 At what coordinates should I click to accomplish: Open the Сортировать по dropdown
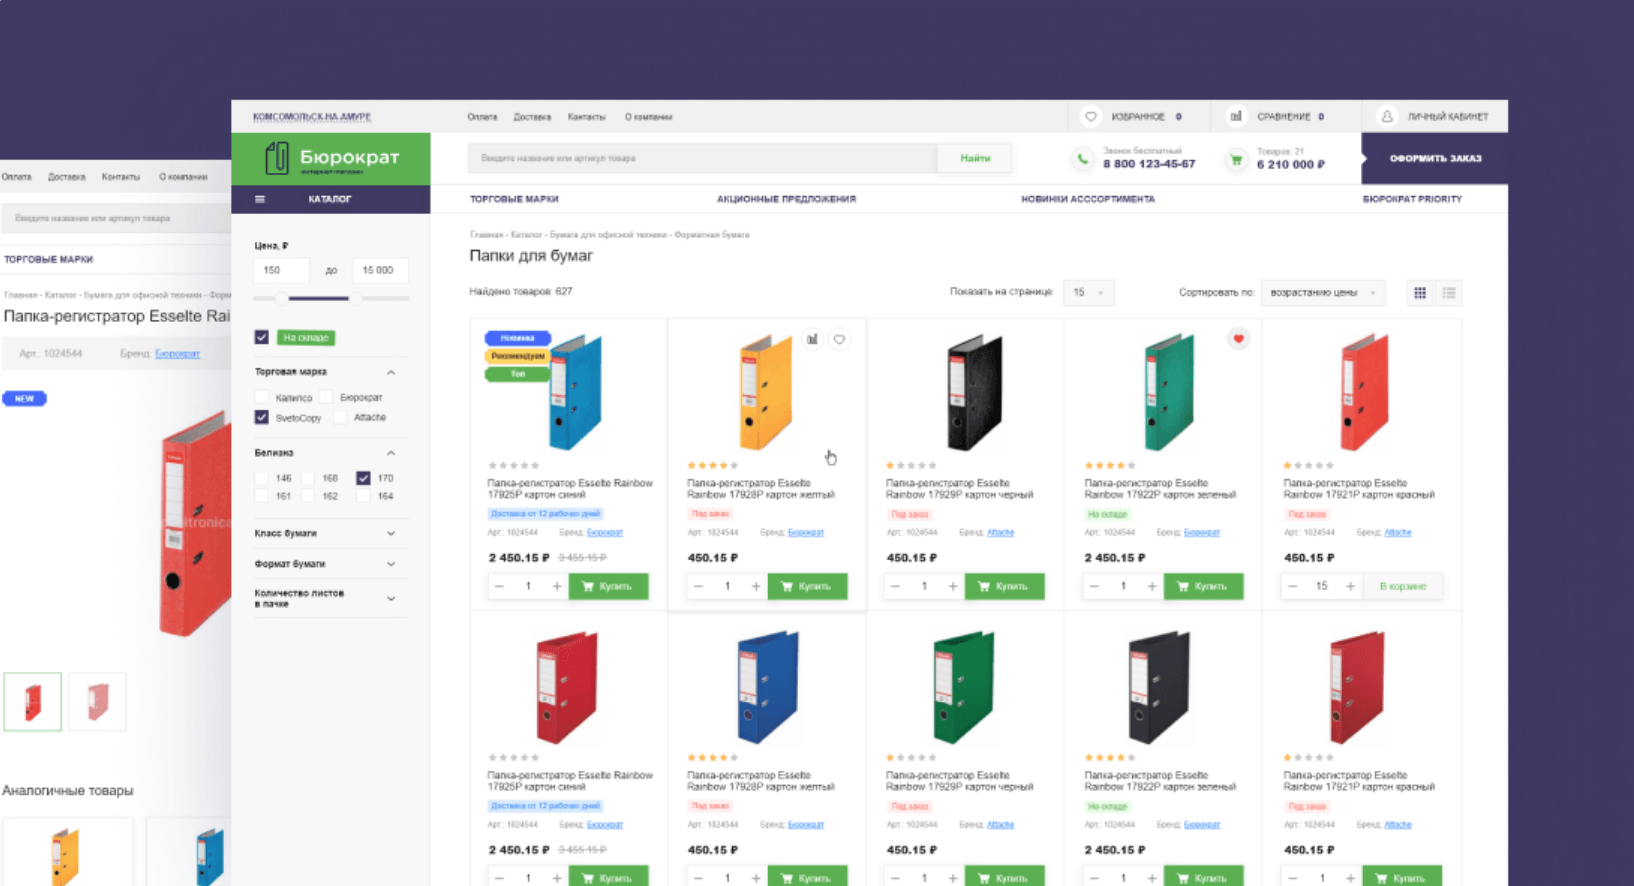point(1323,293)
